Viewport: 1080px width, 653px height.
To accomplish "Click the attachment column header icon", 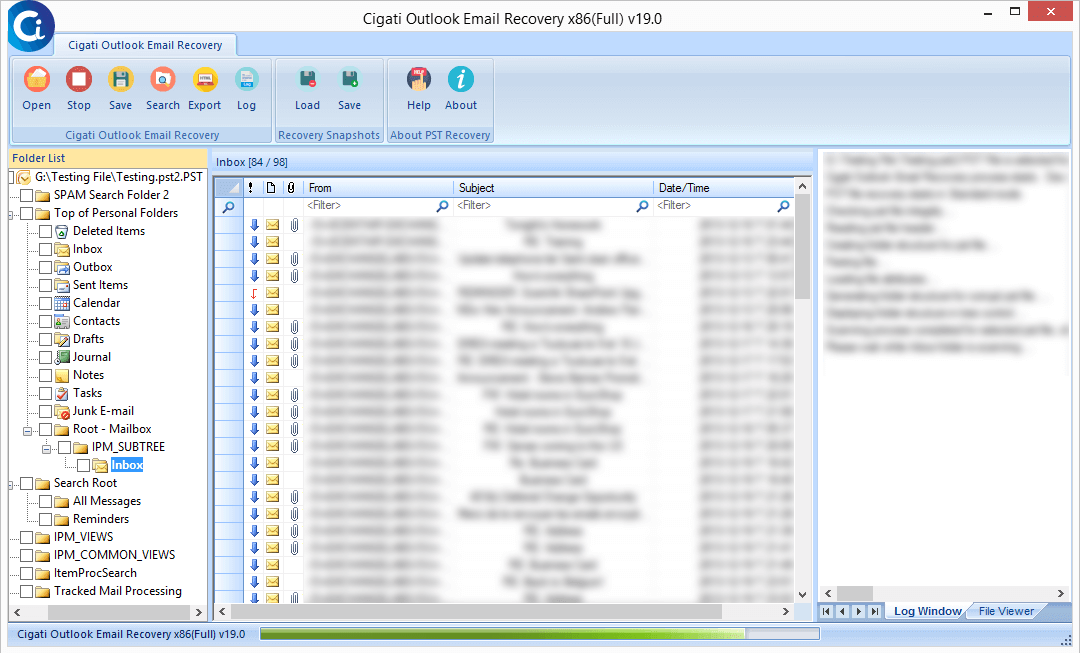I will click(291, 187).
